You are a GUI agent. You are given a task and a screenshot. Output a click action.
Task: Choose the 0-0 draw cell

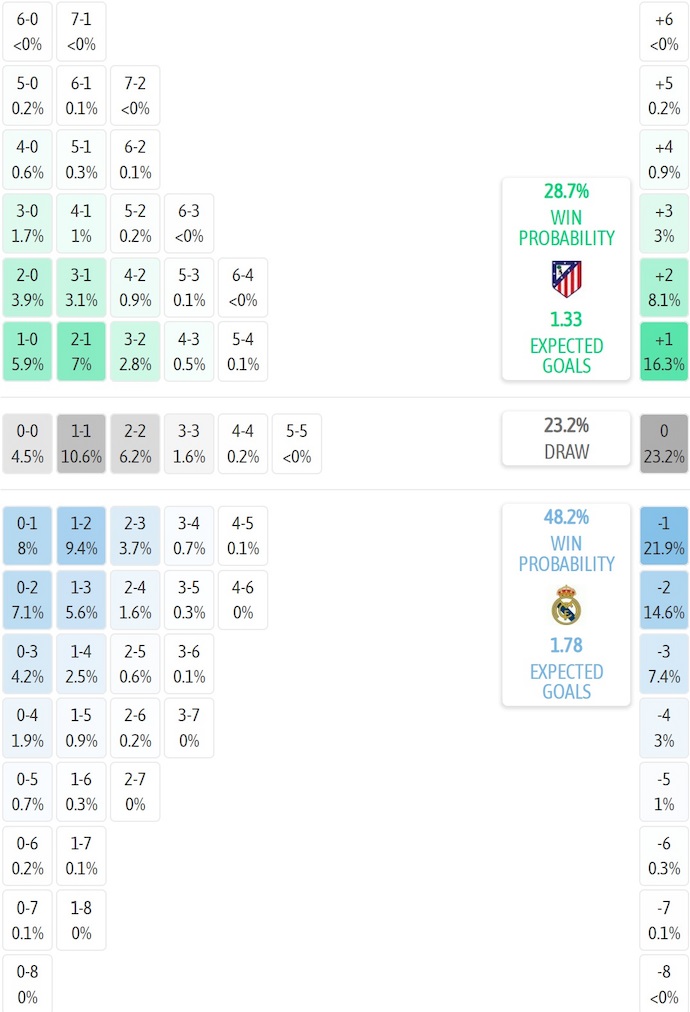coord(27,443)
